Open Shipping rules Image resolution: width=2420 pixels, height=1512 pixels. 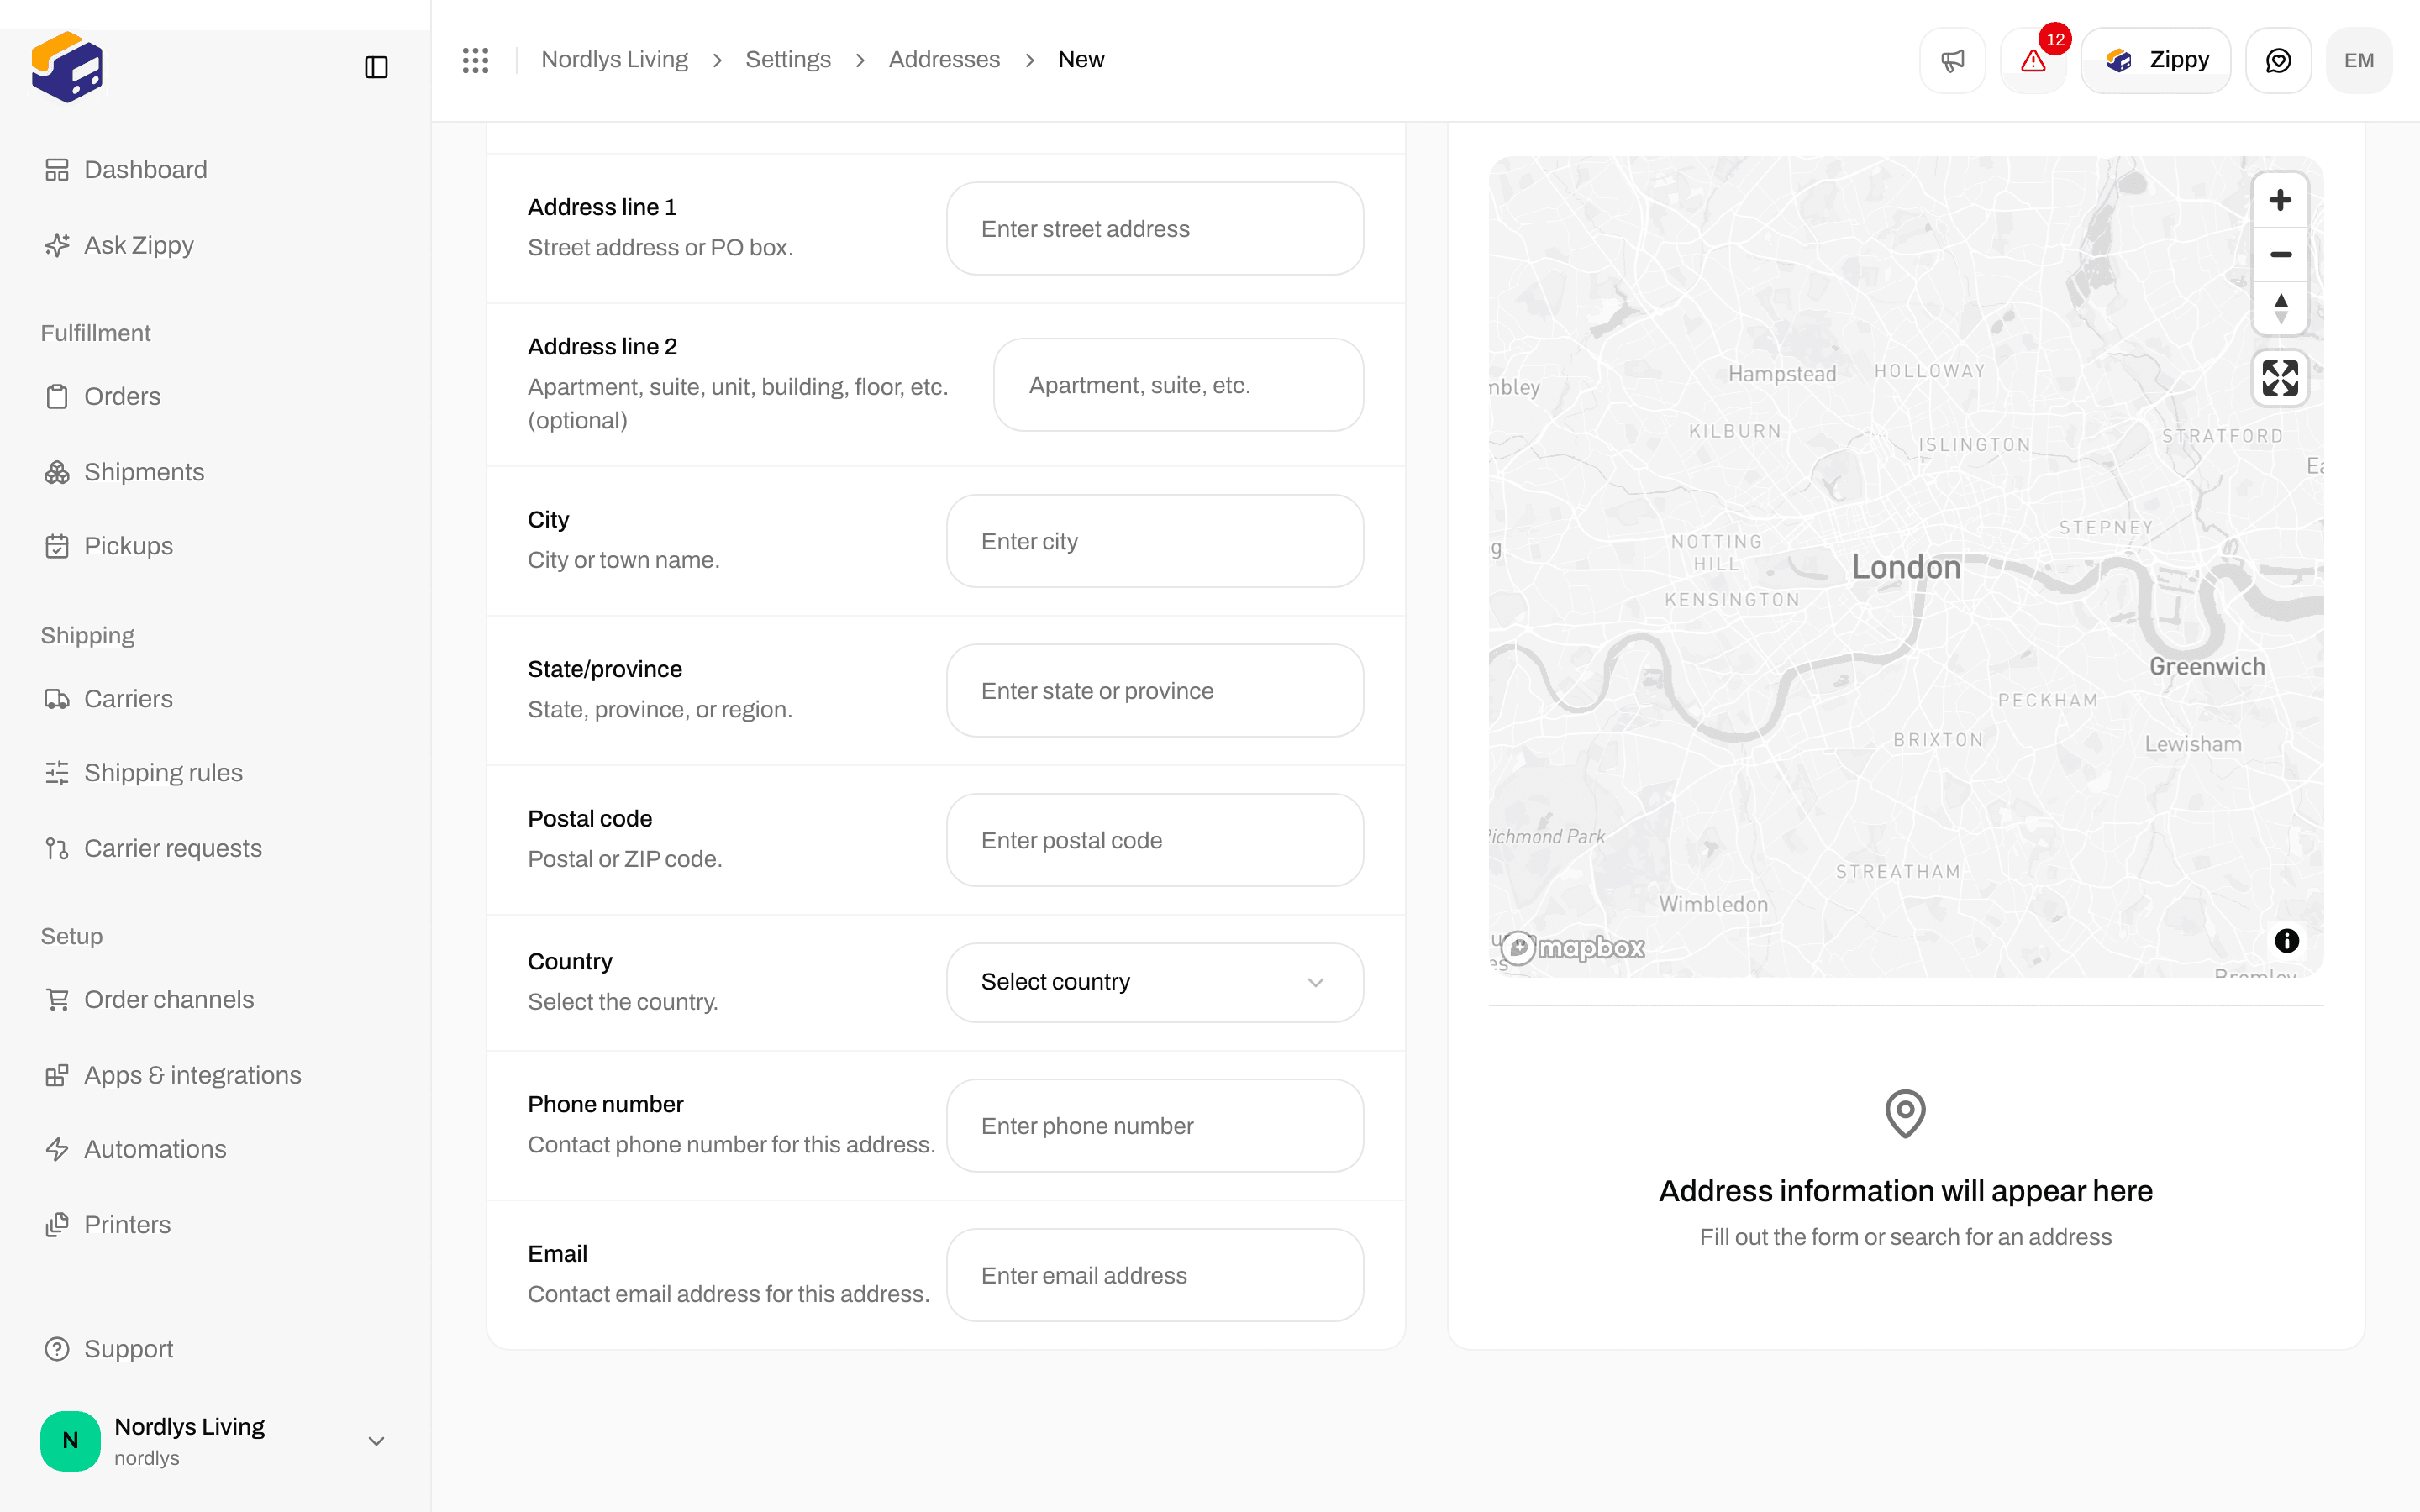point(143,773)
